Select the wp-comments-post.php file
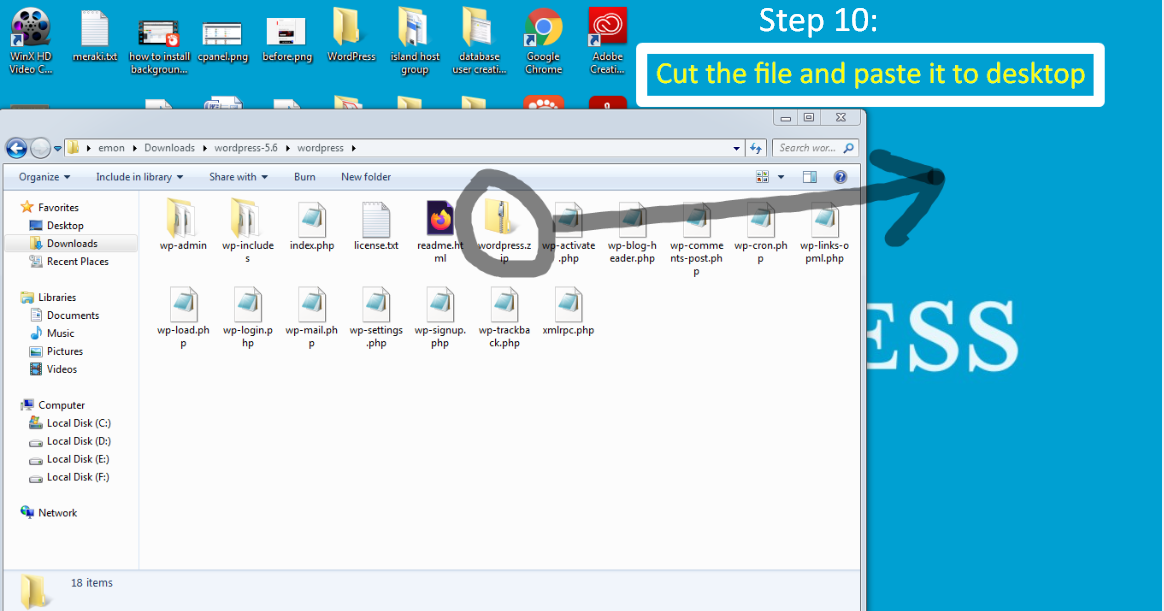 coord(696,238)
